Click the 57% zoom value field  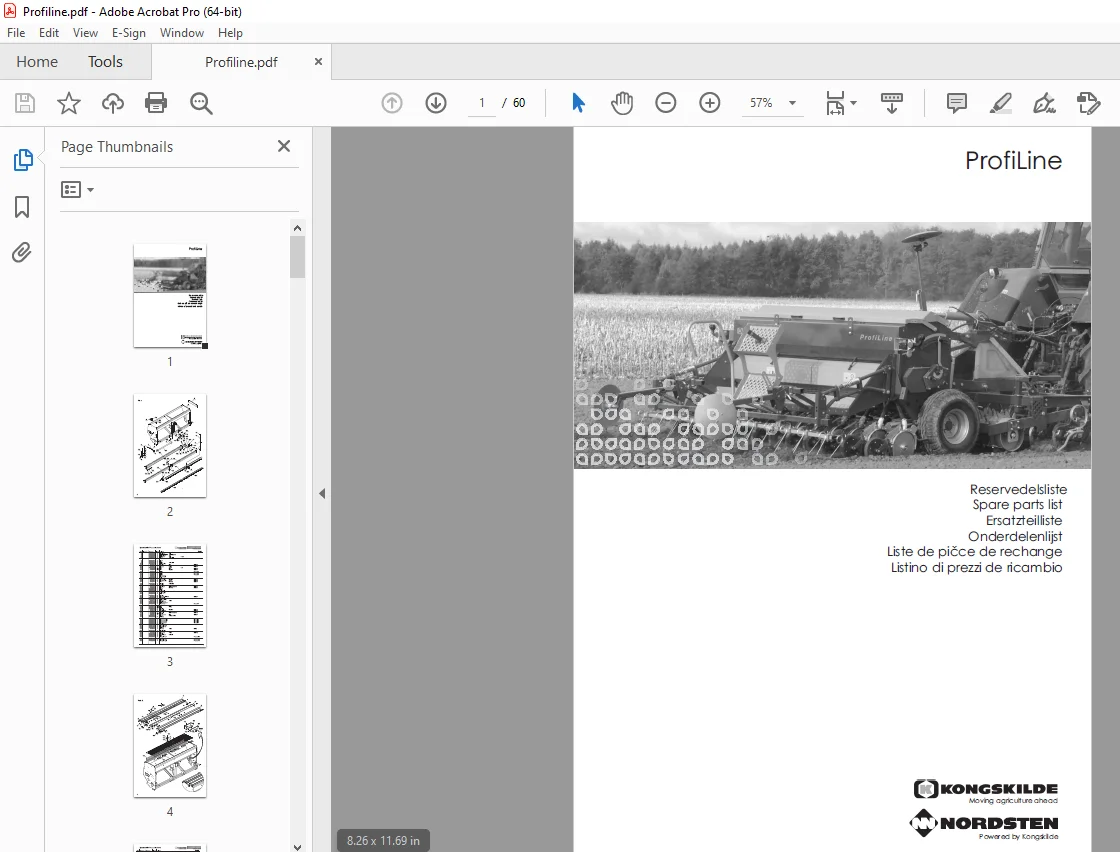click(x=761, y=103)
